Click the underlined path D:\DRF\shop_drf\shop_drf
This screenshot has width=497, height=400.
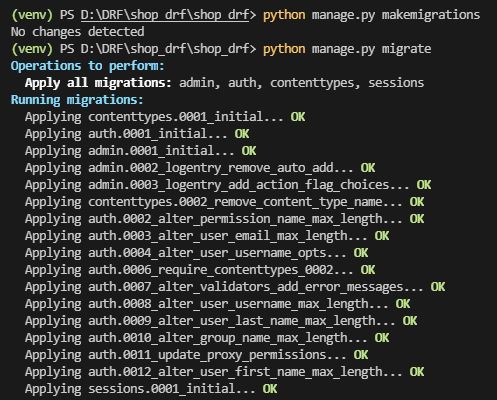(x=165, y=15)
